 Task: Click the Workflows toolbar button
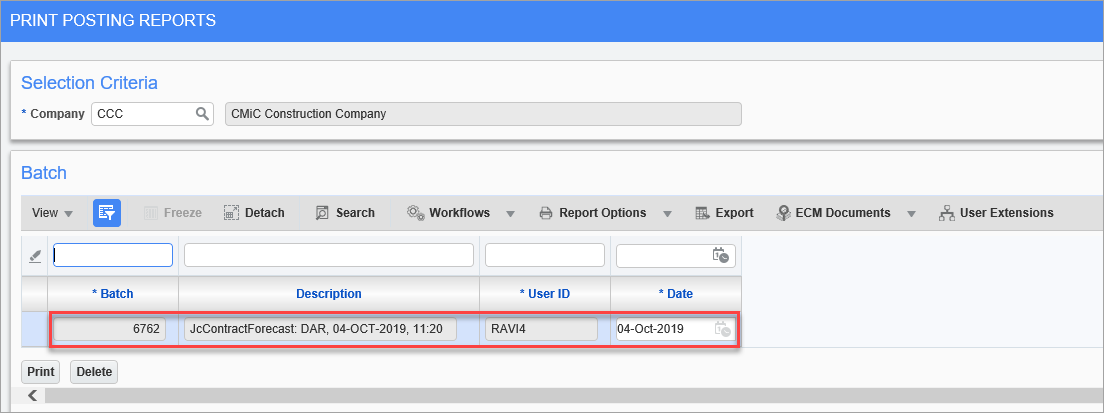click(x=448, y=212)
